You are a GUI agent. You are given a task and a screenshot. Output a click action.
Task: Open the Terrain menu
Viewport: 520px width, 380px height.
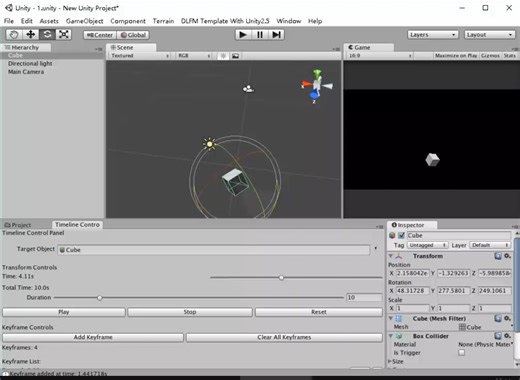pyautogui.click(x=163, y=21)
